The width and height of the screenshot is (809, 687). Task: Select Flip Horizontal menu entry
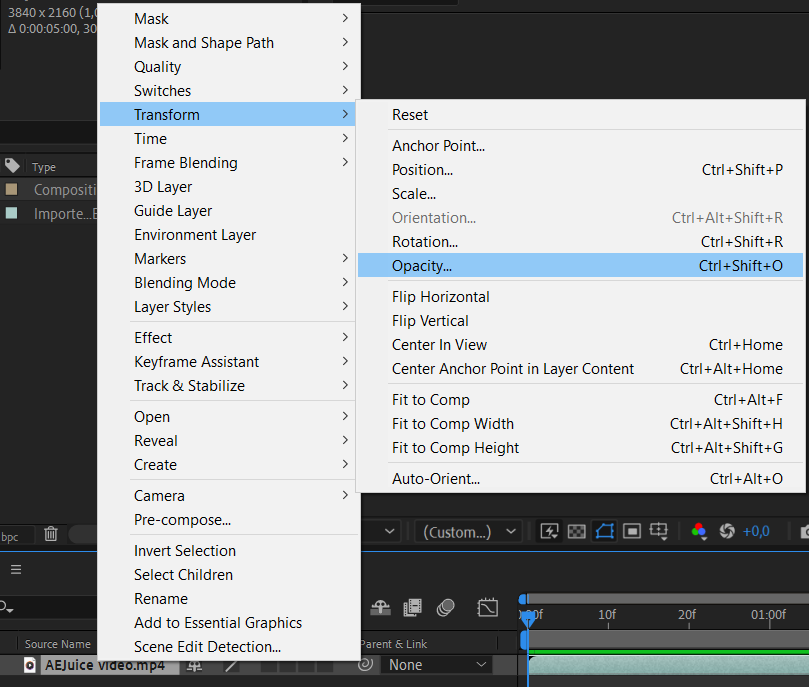pos(440,297)
